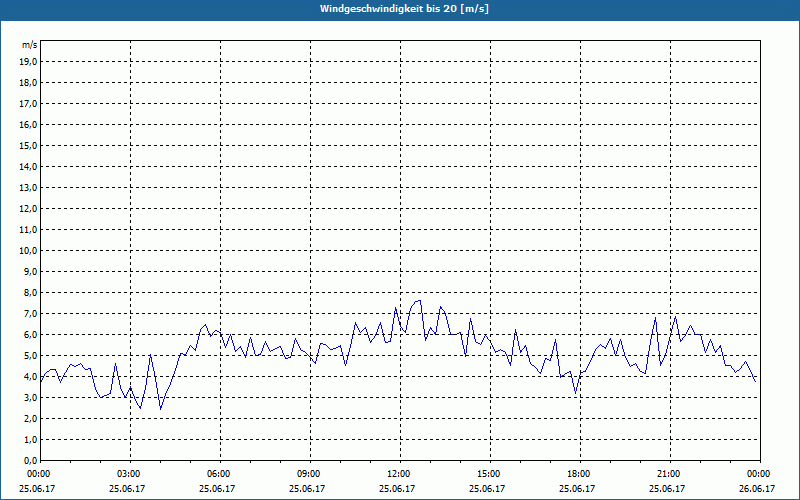The image size is (800, 500).
Task: Click the 6,0 y-axis label
Action: point(31,335)
